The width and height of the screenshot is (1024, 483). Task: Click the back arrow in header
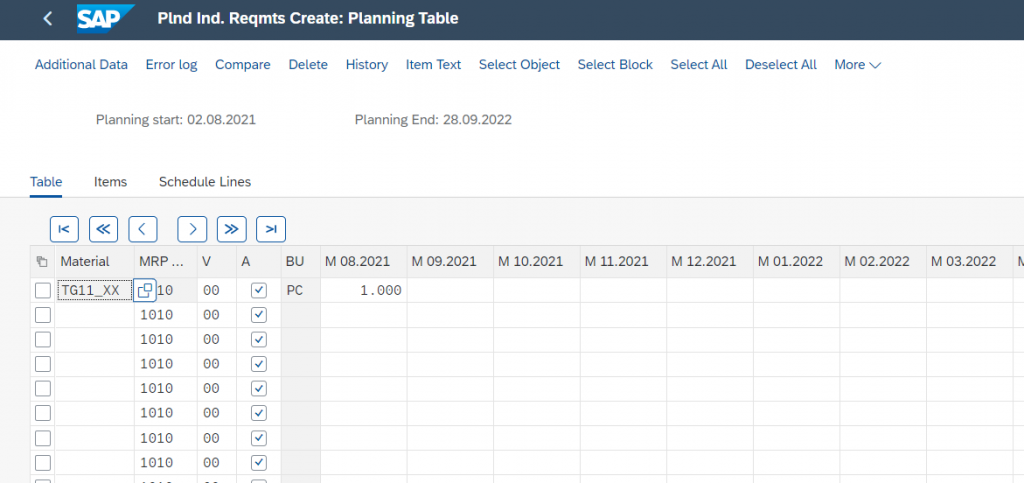click(x=48, y=19)
